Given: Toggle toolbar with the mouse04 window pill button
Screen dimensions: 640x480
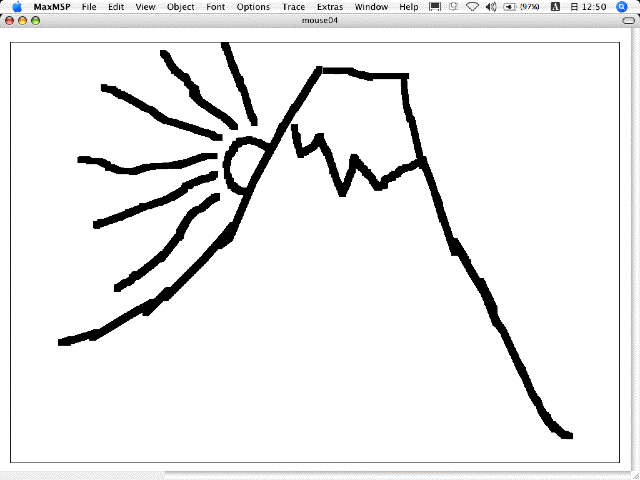Looking at the screenshot, I should 629,20.
